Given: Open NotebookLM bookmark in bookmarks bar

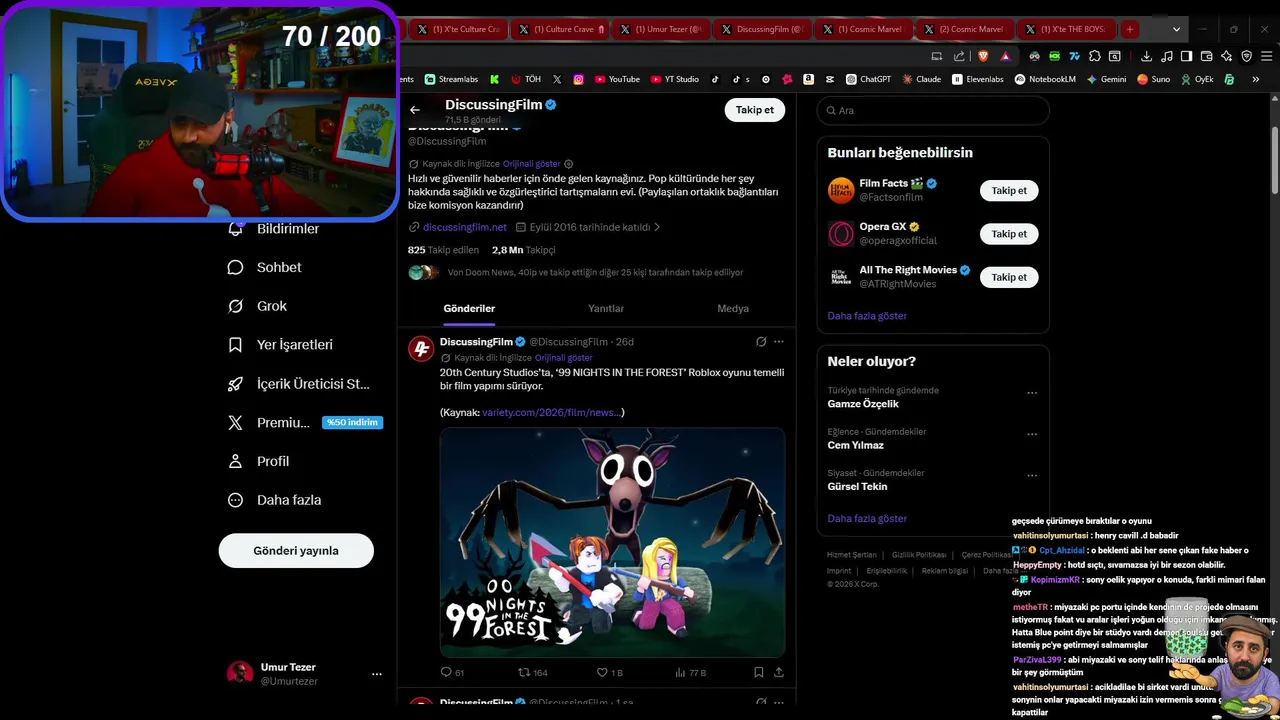Looking at the screenshot, I should 1045,79.
